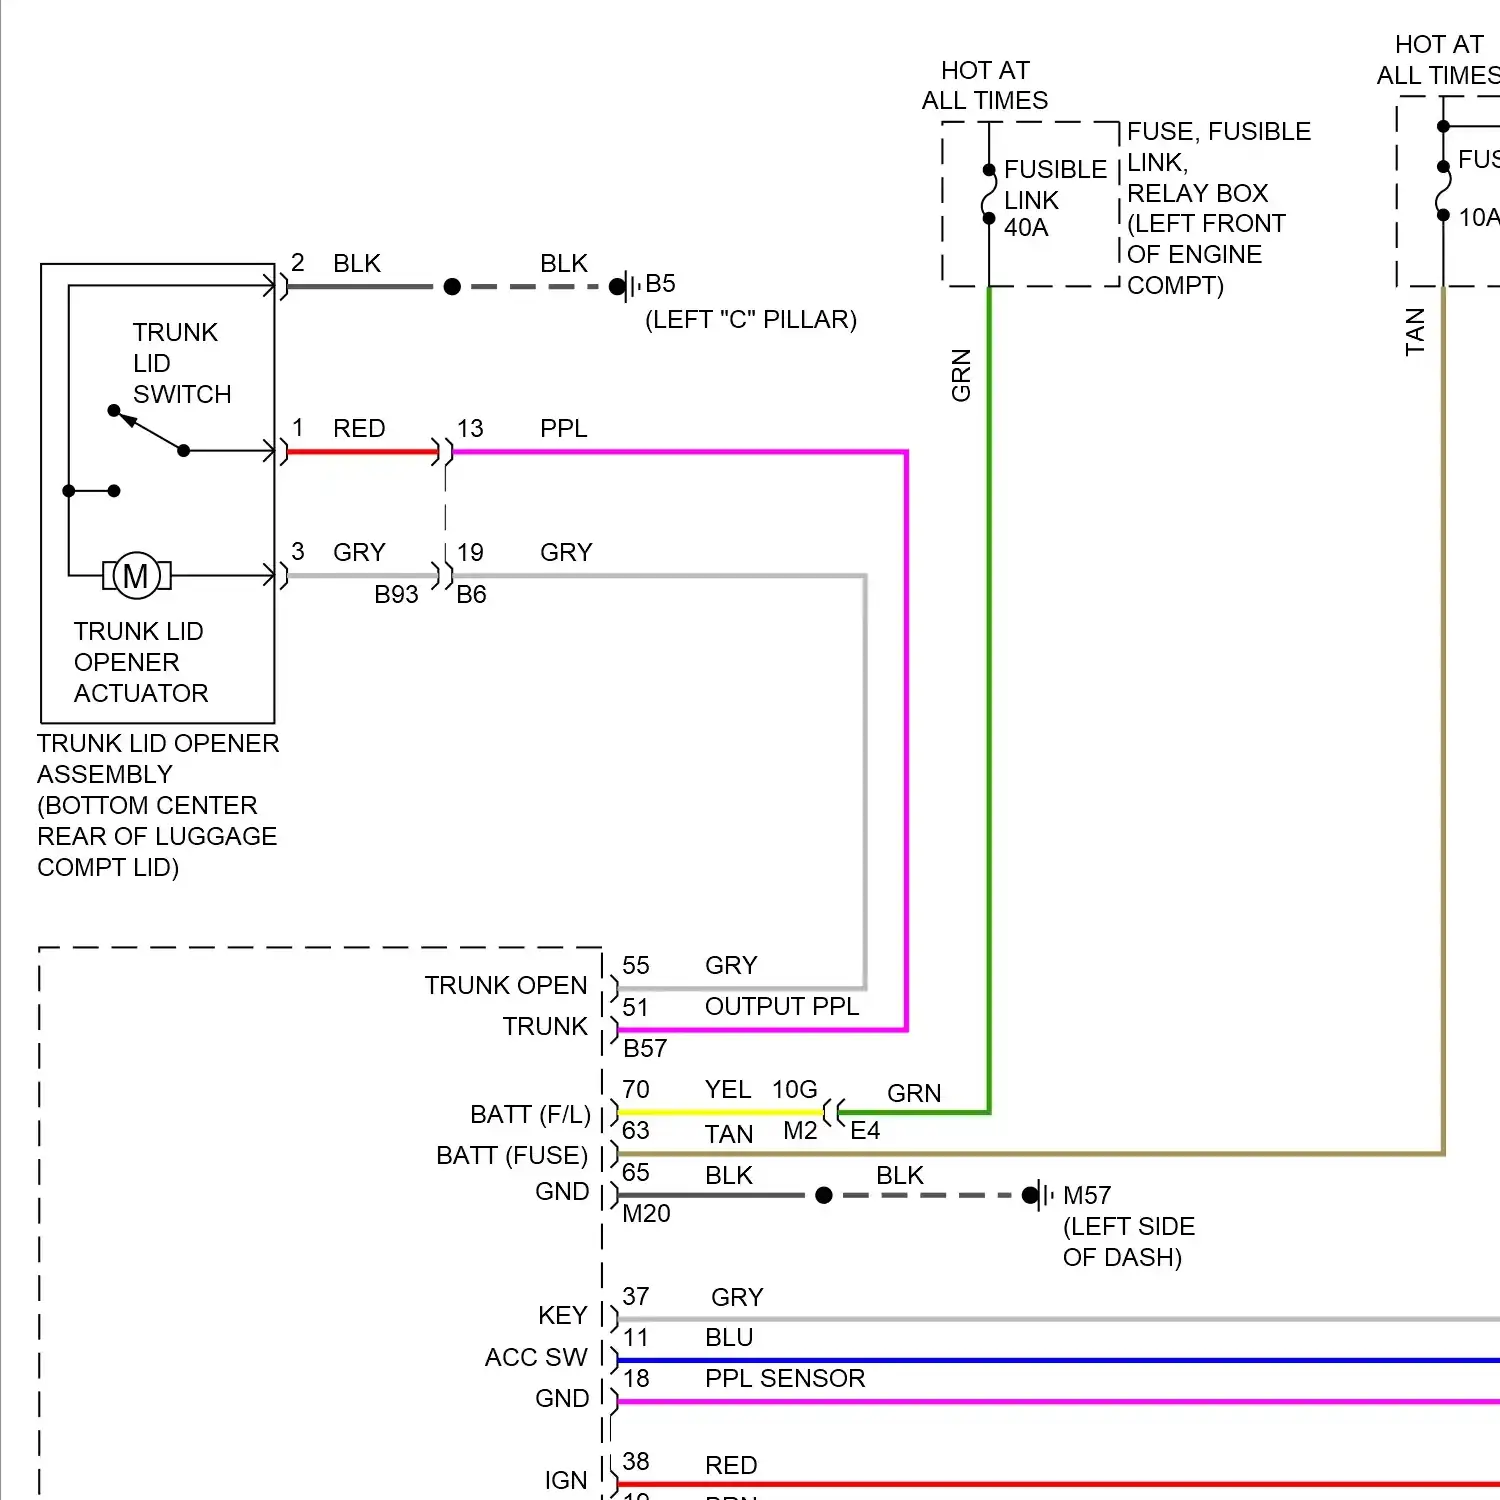The width and height of the screenshot is (1500, 1500).
Task: Click the "B93" connector label
Action: 397,595
